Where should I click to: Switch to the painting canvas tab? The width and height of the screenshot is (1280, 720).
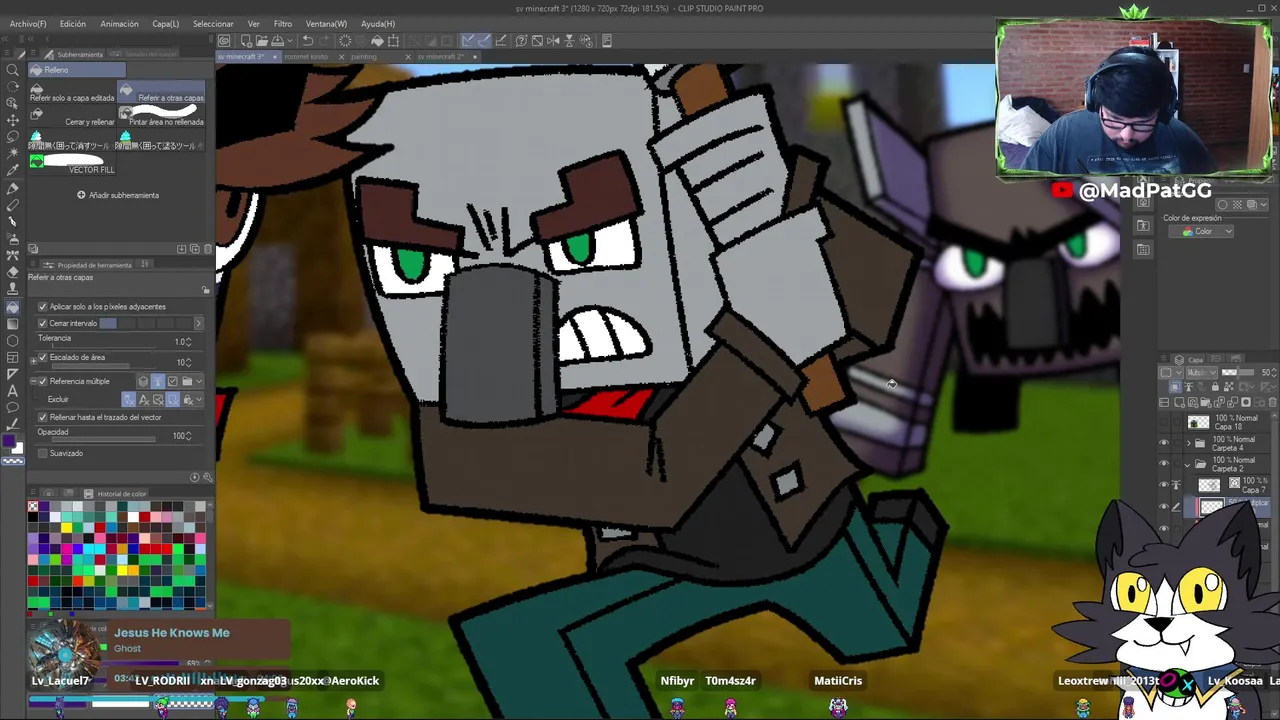pyautogui.click(x=364, y=57)
